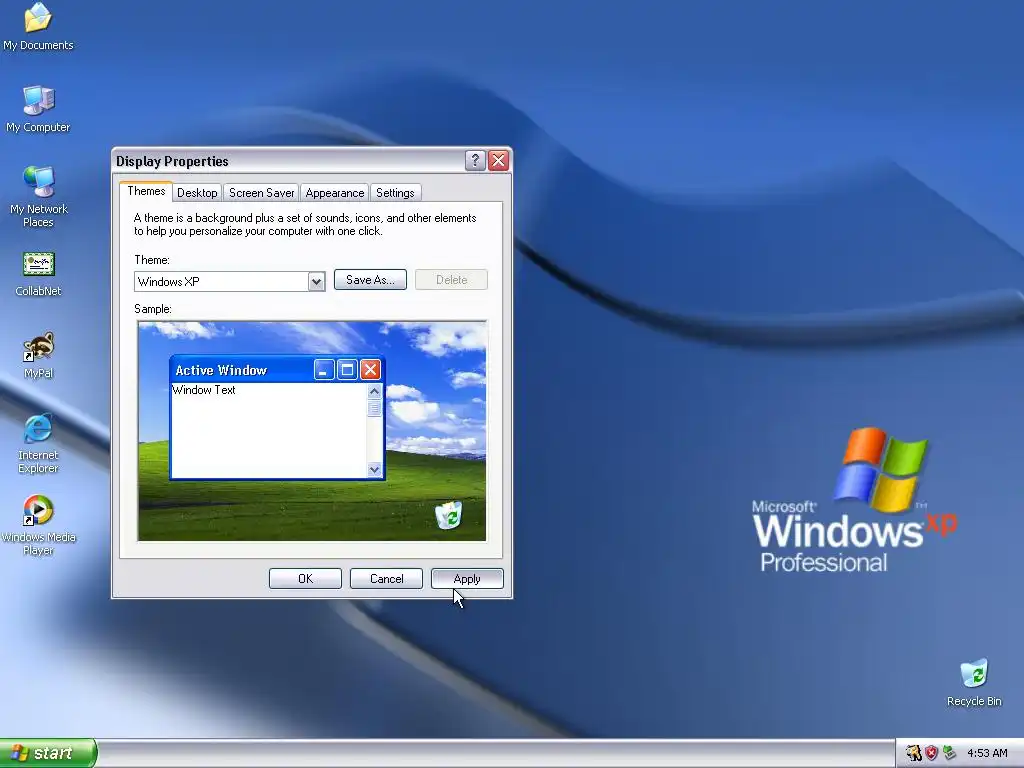Screen dimensions: 1024x768
Task: Click the sample window close icon
Action: pyautogui.click(x=370, y=370)
